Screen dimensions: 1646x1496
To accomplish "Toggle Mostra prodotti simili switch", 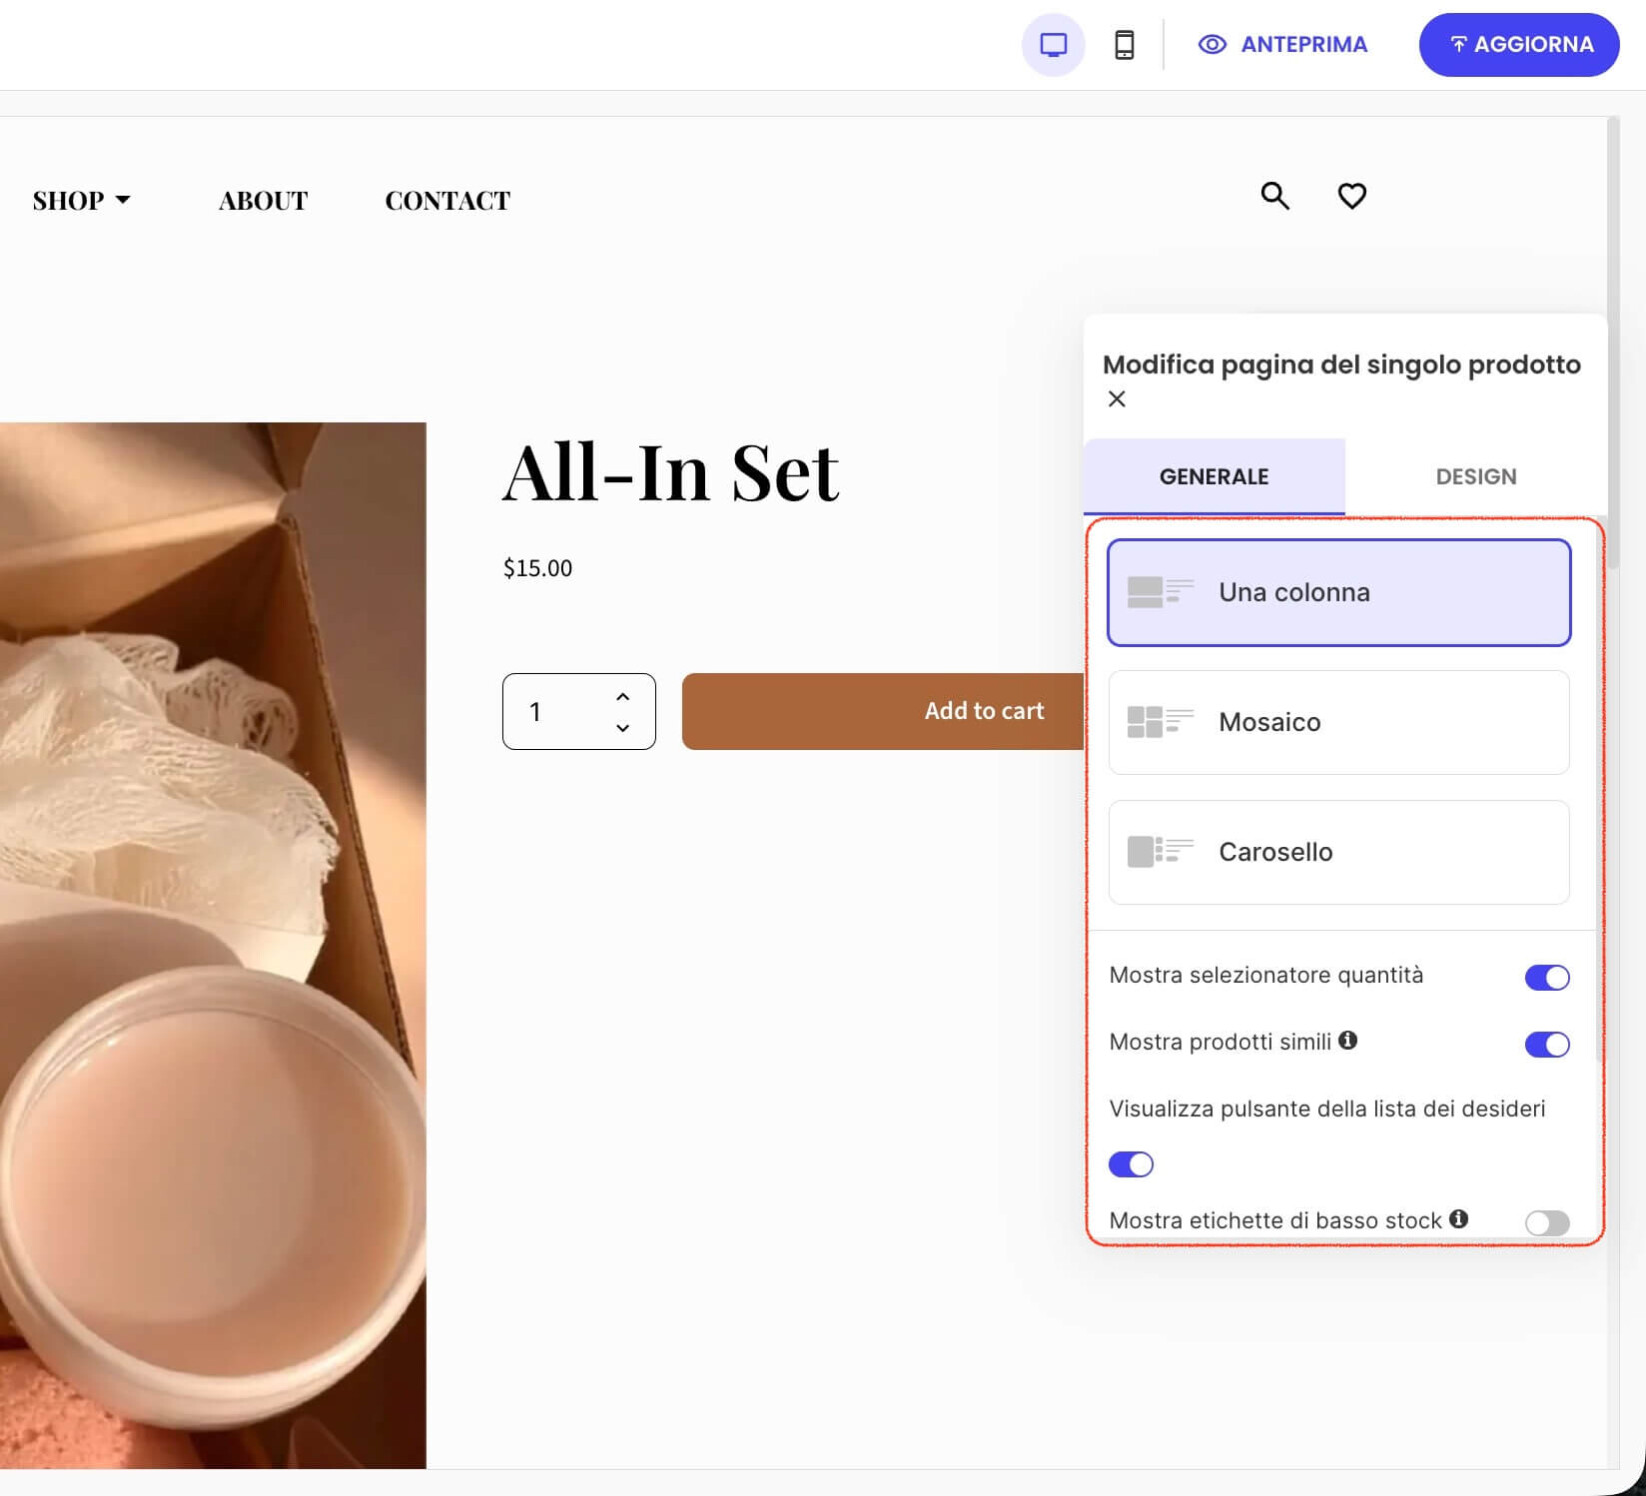I will [x=1547, y=1044].
